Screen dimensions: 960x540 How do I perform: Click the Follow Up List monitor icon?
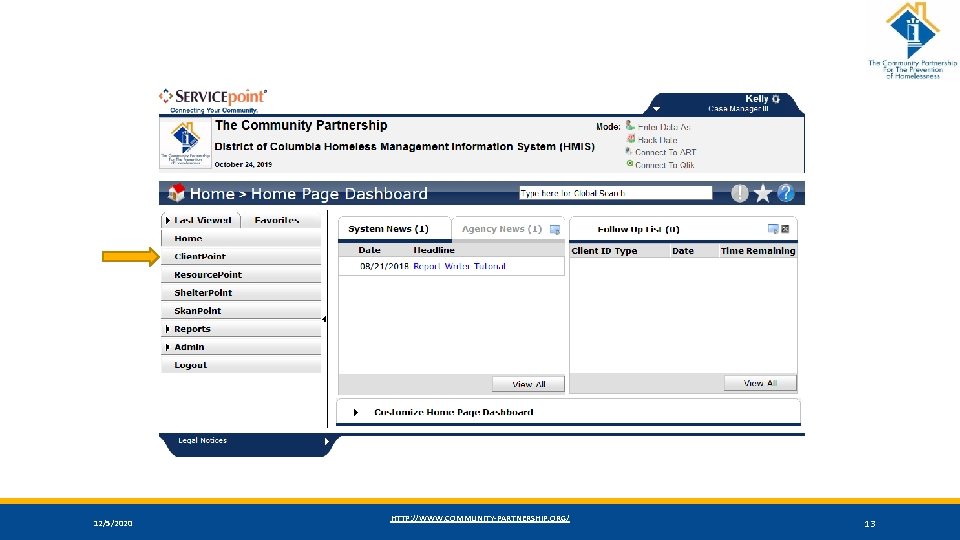click(773, 229)
